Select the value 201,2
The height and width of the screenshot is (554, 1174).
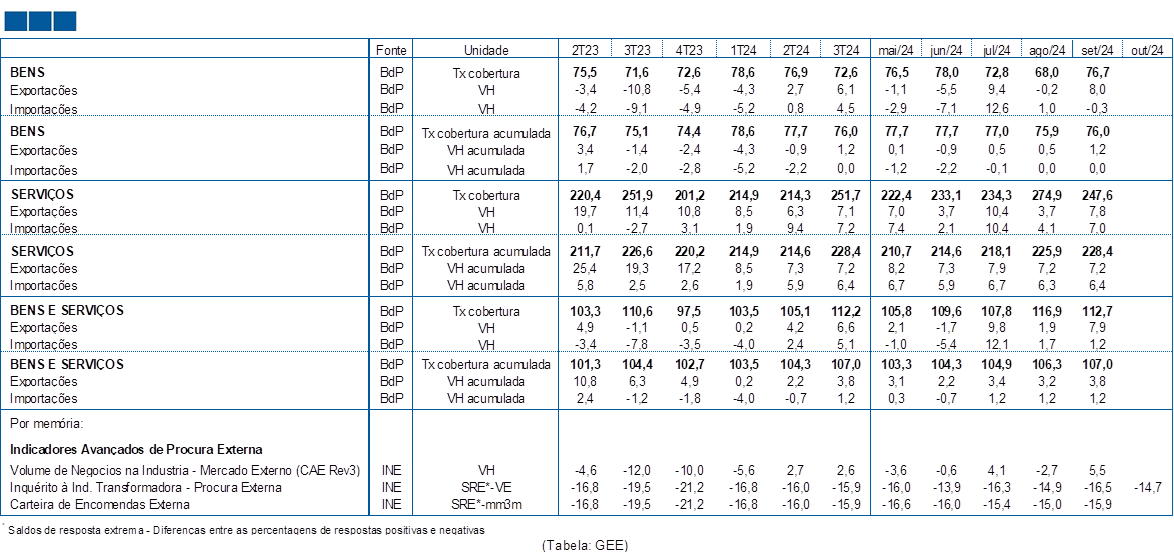(689, 195)
